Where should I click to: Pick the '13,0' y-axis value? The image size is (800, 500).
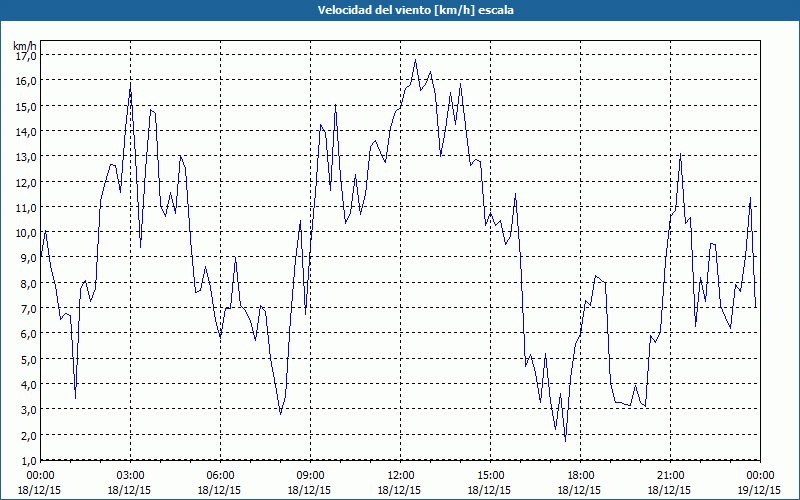pyautogui.click(x=26, y=157)
